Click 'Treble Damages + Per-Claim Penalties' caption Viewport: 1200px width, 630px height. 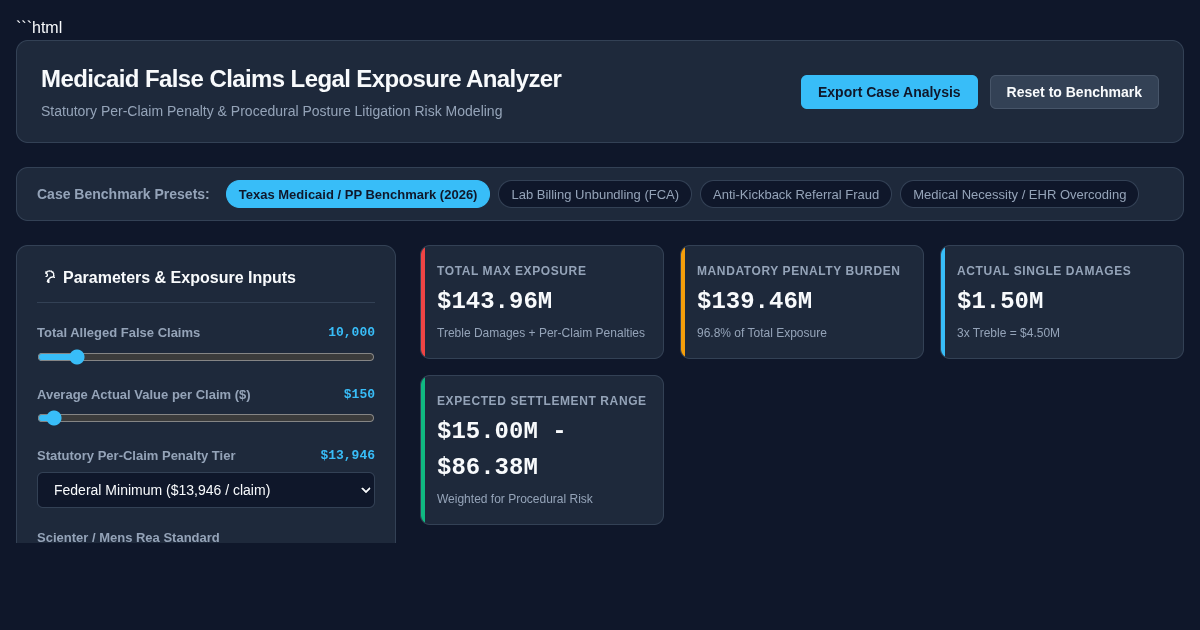pos(541,333)
